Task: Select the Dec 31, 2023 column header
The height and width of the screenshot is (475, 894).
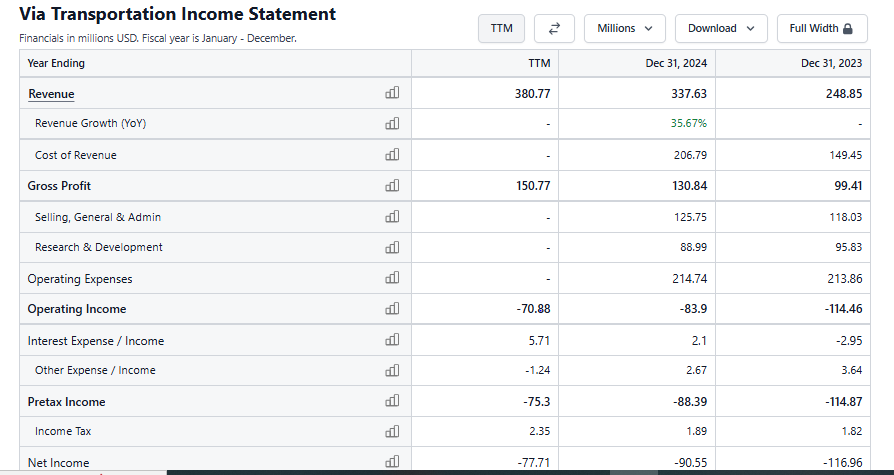Action: click(x=831, y=63)
